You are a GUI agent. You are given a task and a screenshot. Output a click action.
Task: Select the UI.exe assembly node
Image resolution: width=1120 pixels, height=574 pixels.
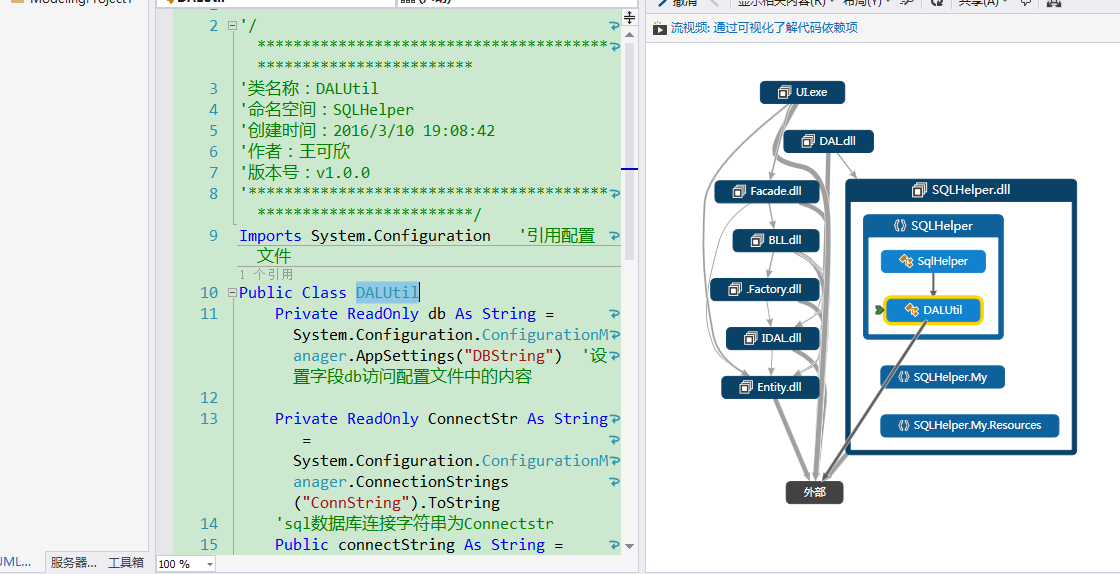click(x=803, y=92)
